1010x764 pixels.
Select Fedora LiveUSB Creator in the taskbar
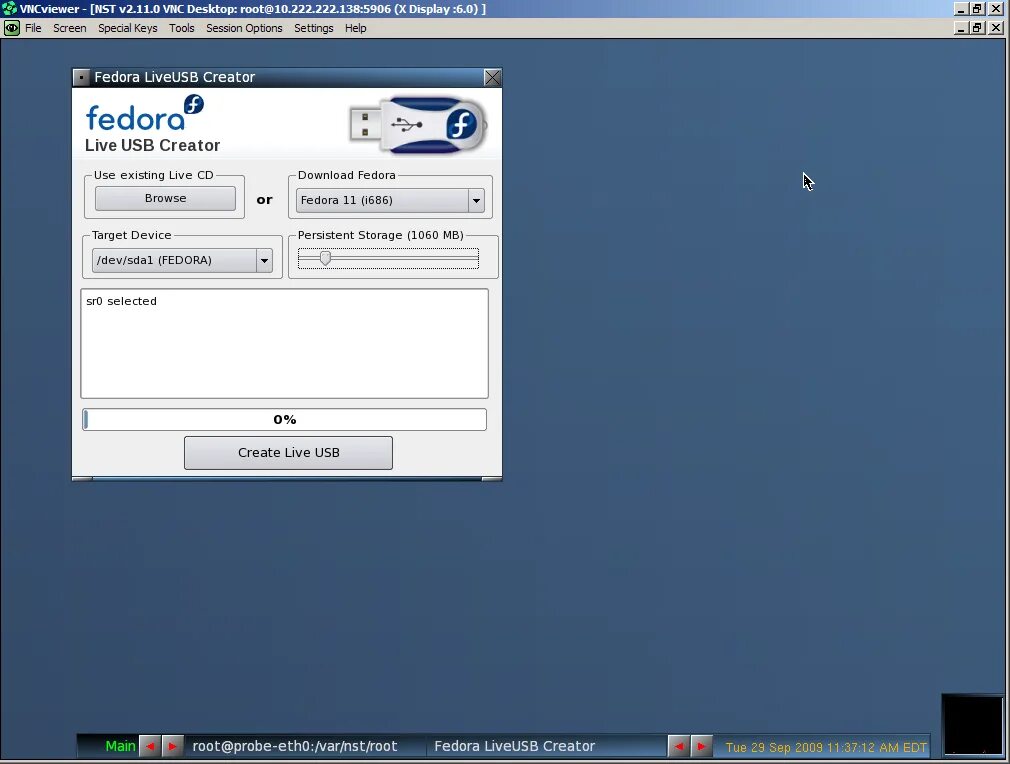click(x=515, y=746)
